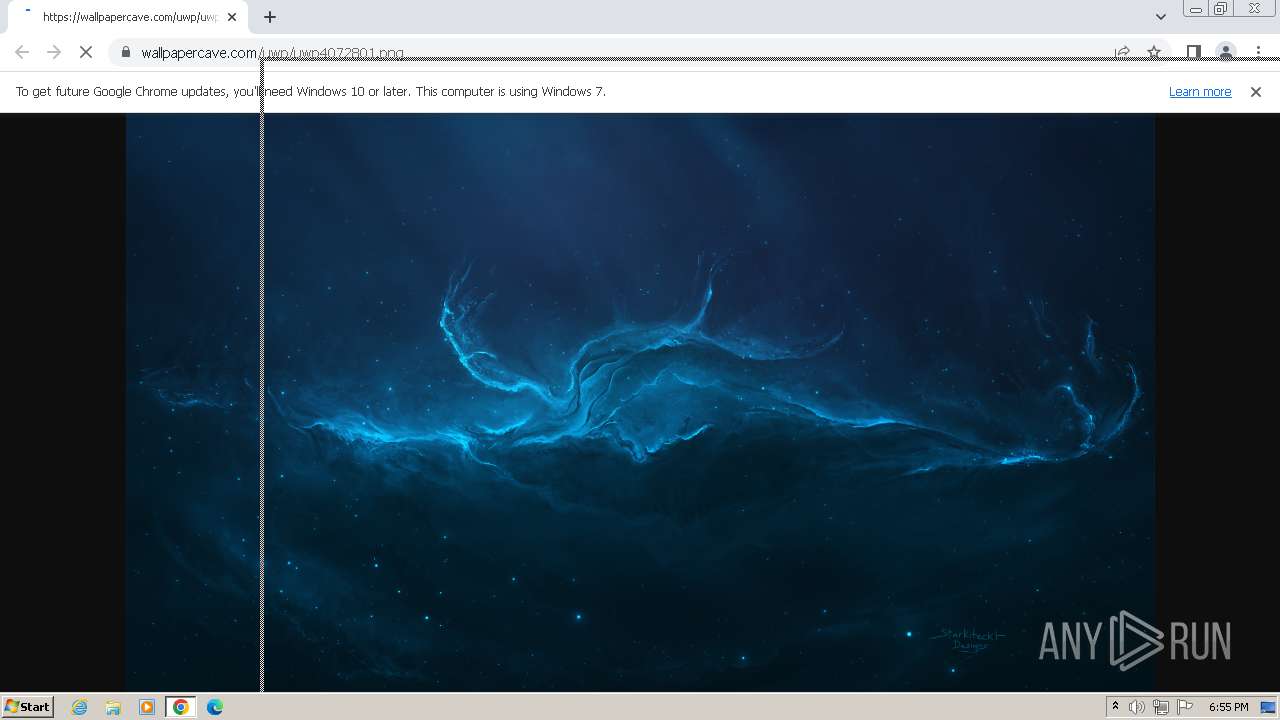This screenshot has width=1280, height=720.
Task: Toggle the Chrome side panel
Action: (1193, 52)
